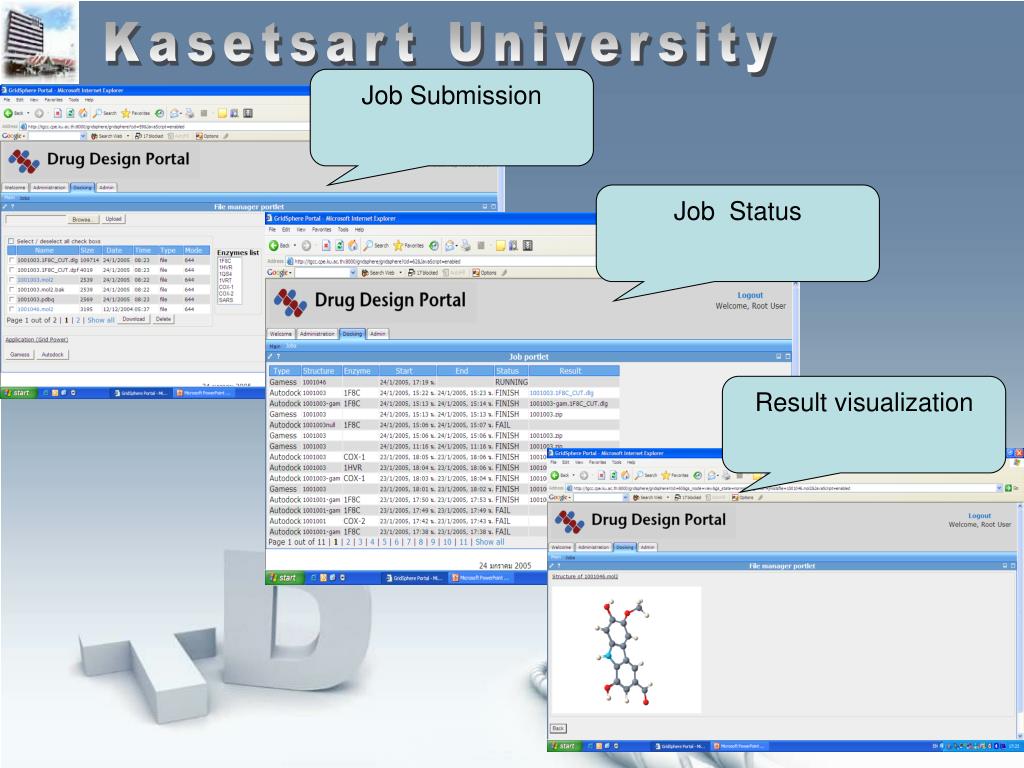1024x768 pixels.
Task: Open Google toolbar search dropdown in Job Status window
Action: (x=353, y=272)
